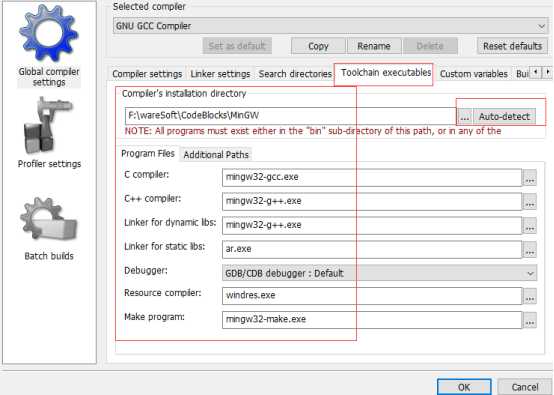554x395 pixels.
Task: Click the Resource compiler input field
Action: [372, 296]
